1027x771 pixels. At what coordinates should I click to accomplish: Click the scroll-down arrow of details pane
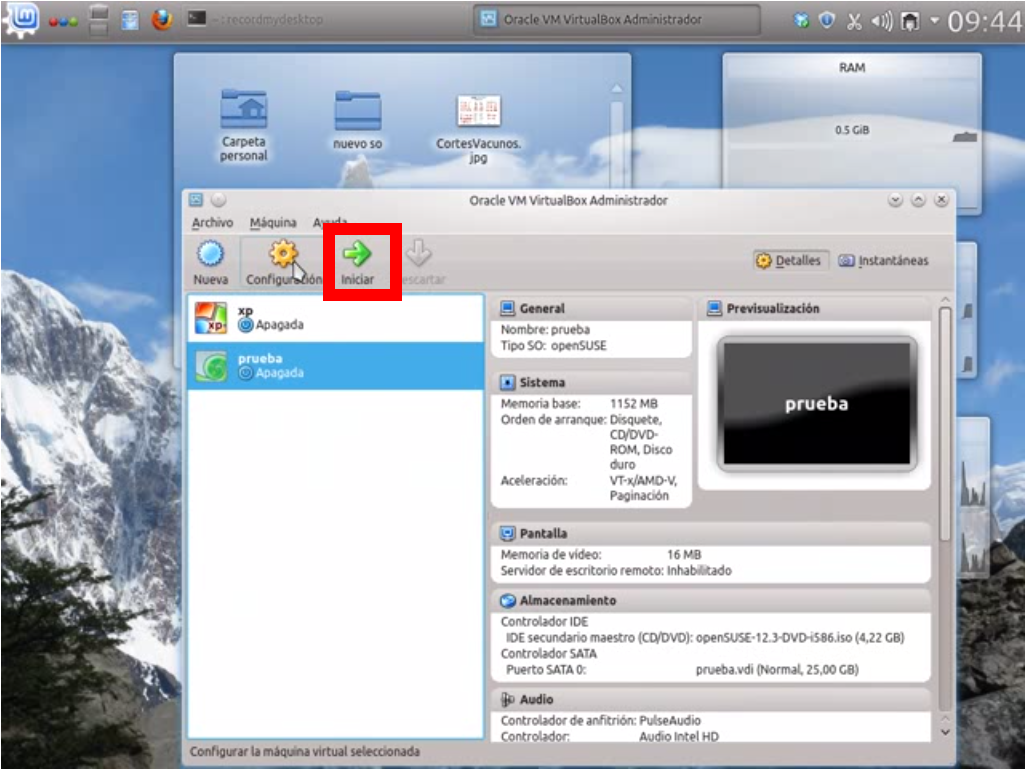point(944,732)
